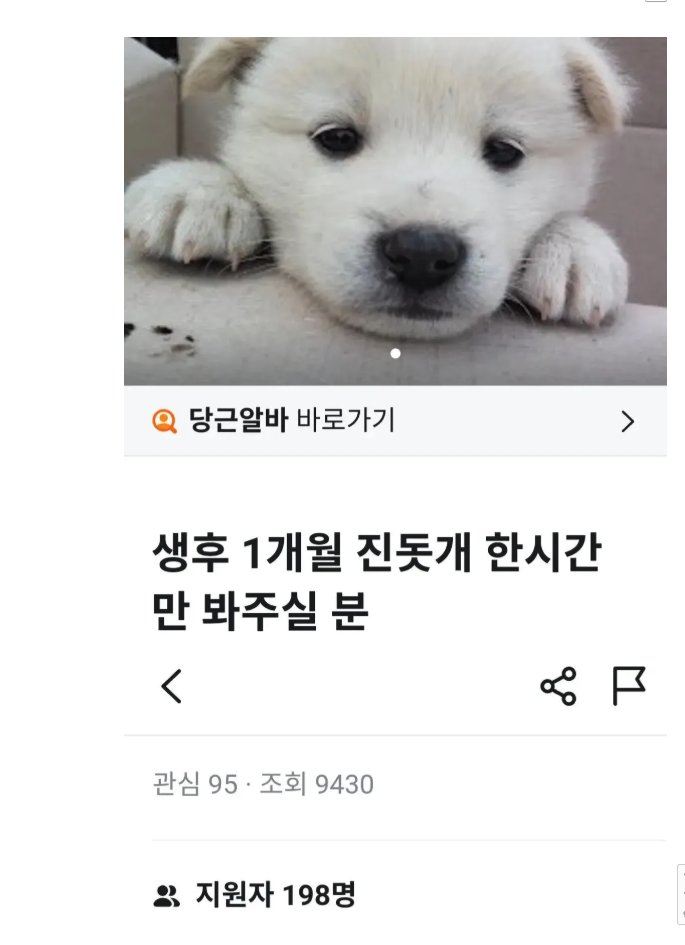Click the gray 당근알바 banner background
This screenshot has width=685, height=945.
coord(395,421)
